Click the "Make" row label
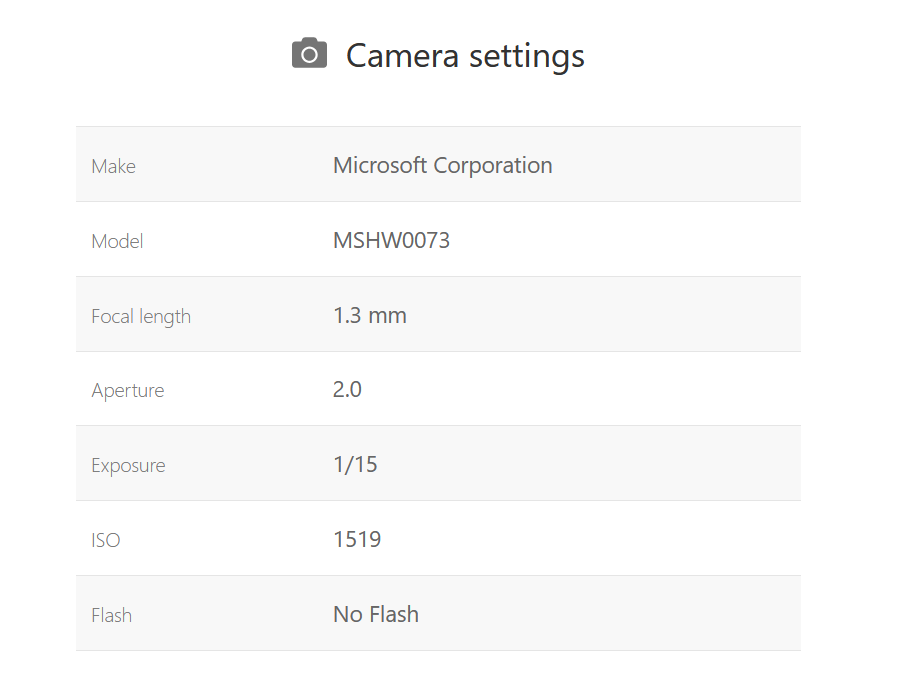Viewport: 912px width, 673px height. (113, 166)
